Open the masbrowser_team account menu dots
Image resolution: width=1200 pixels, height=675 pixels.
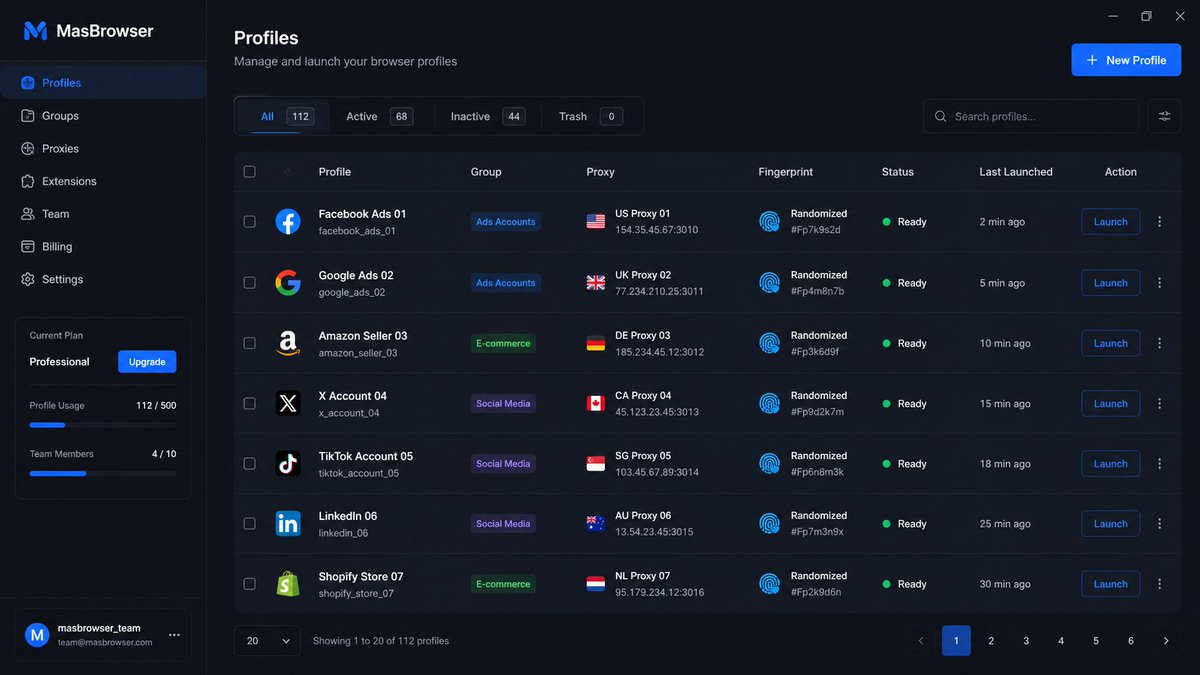pos(175,635)
